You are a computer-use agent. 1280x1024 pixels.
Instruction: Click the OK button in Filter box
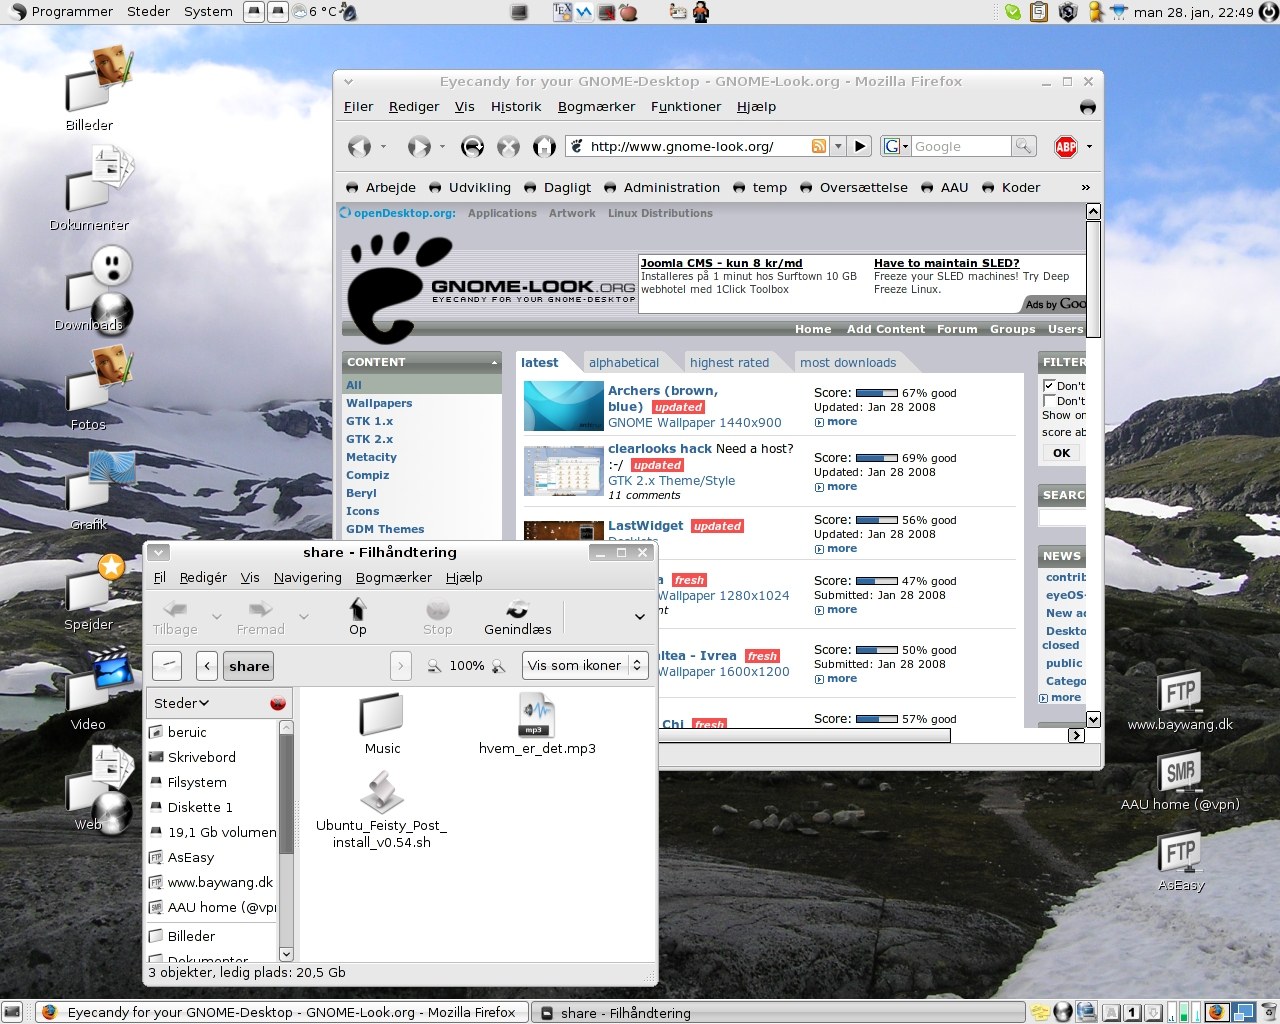click(1061, 453)
